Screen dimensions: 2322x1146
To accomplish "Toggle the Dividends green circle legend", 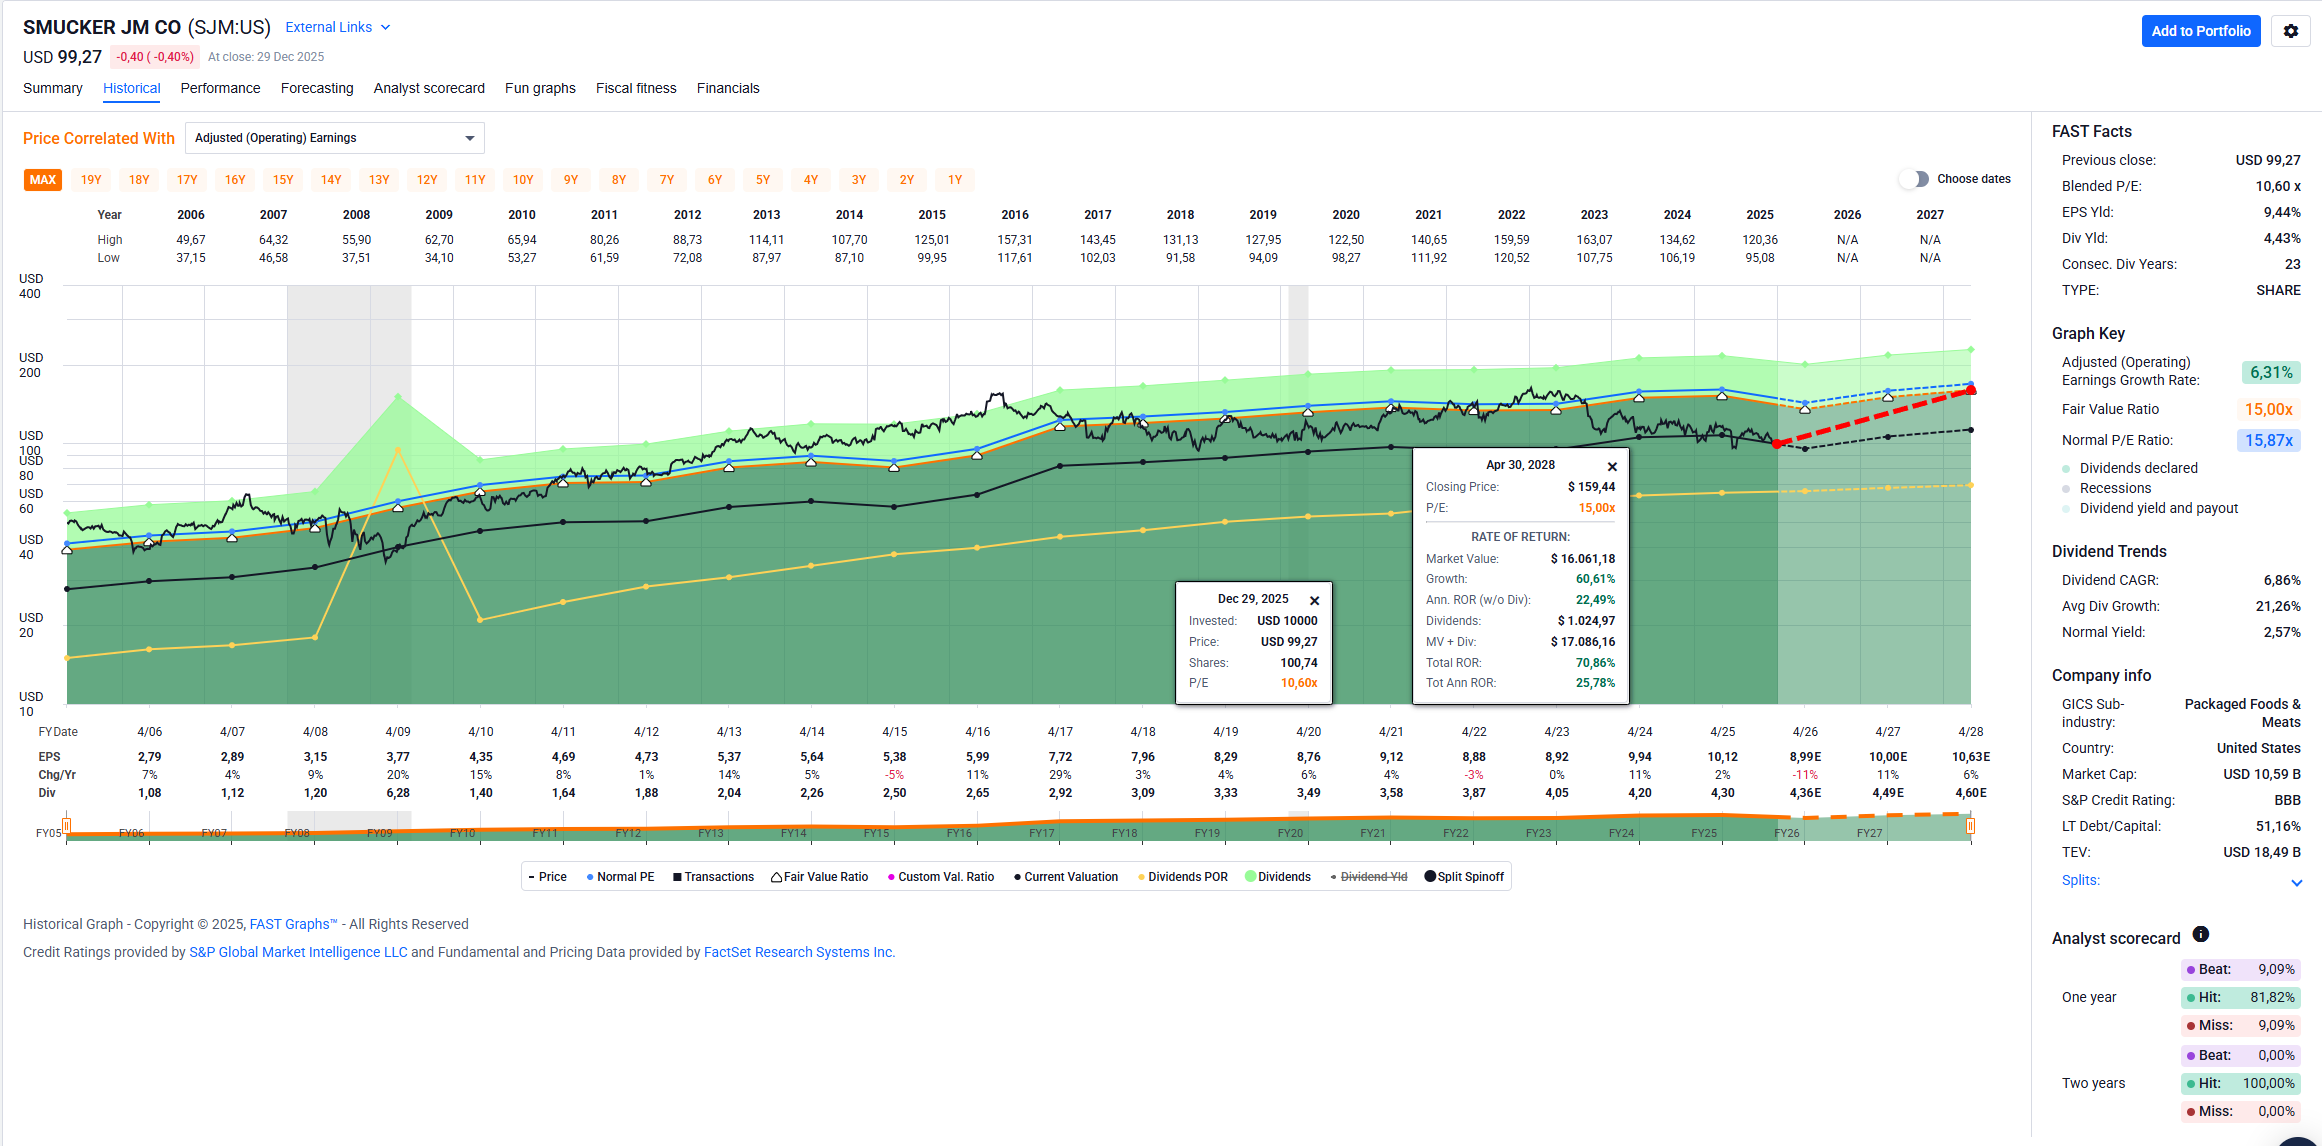I will (x=1250, y=876).
